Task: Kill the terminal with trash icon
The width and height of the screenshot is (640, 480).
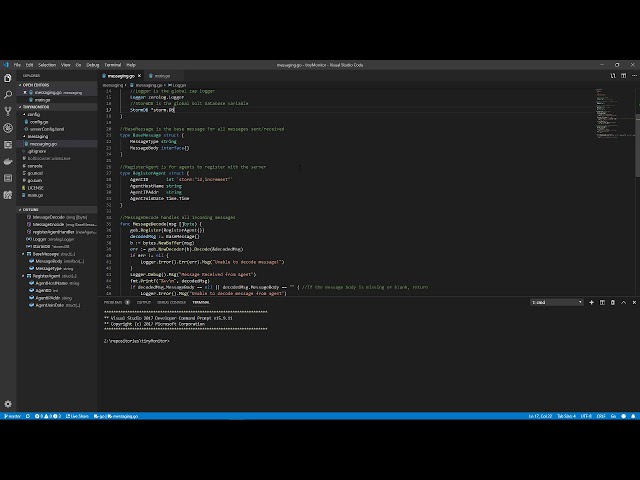Action: tap(613, 302)
